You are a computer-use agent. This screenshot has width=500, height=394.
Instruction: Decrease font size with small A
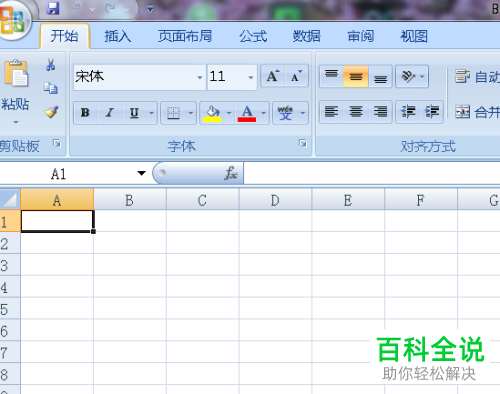[x=296, y=76]
